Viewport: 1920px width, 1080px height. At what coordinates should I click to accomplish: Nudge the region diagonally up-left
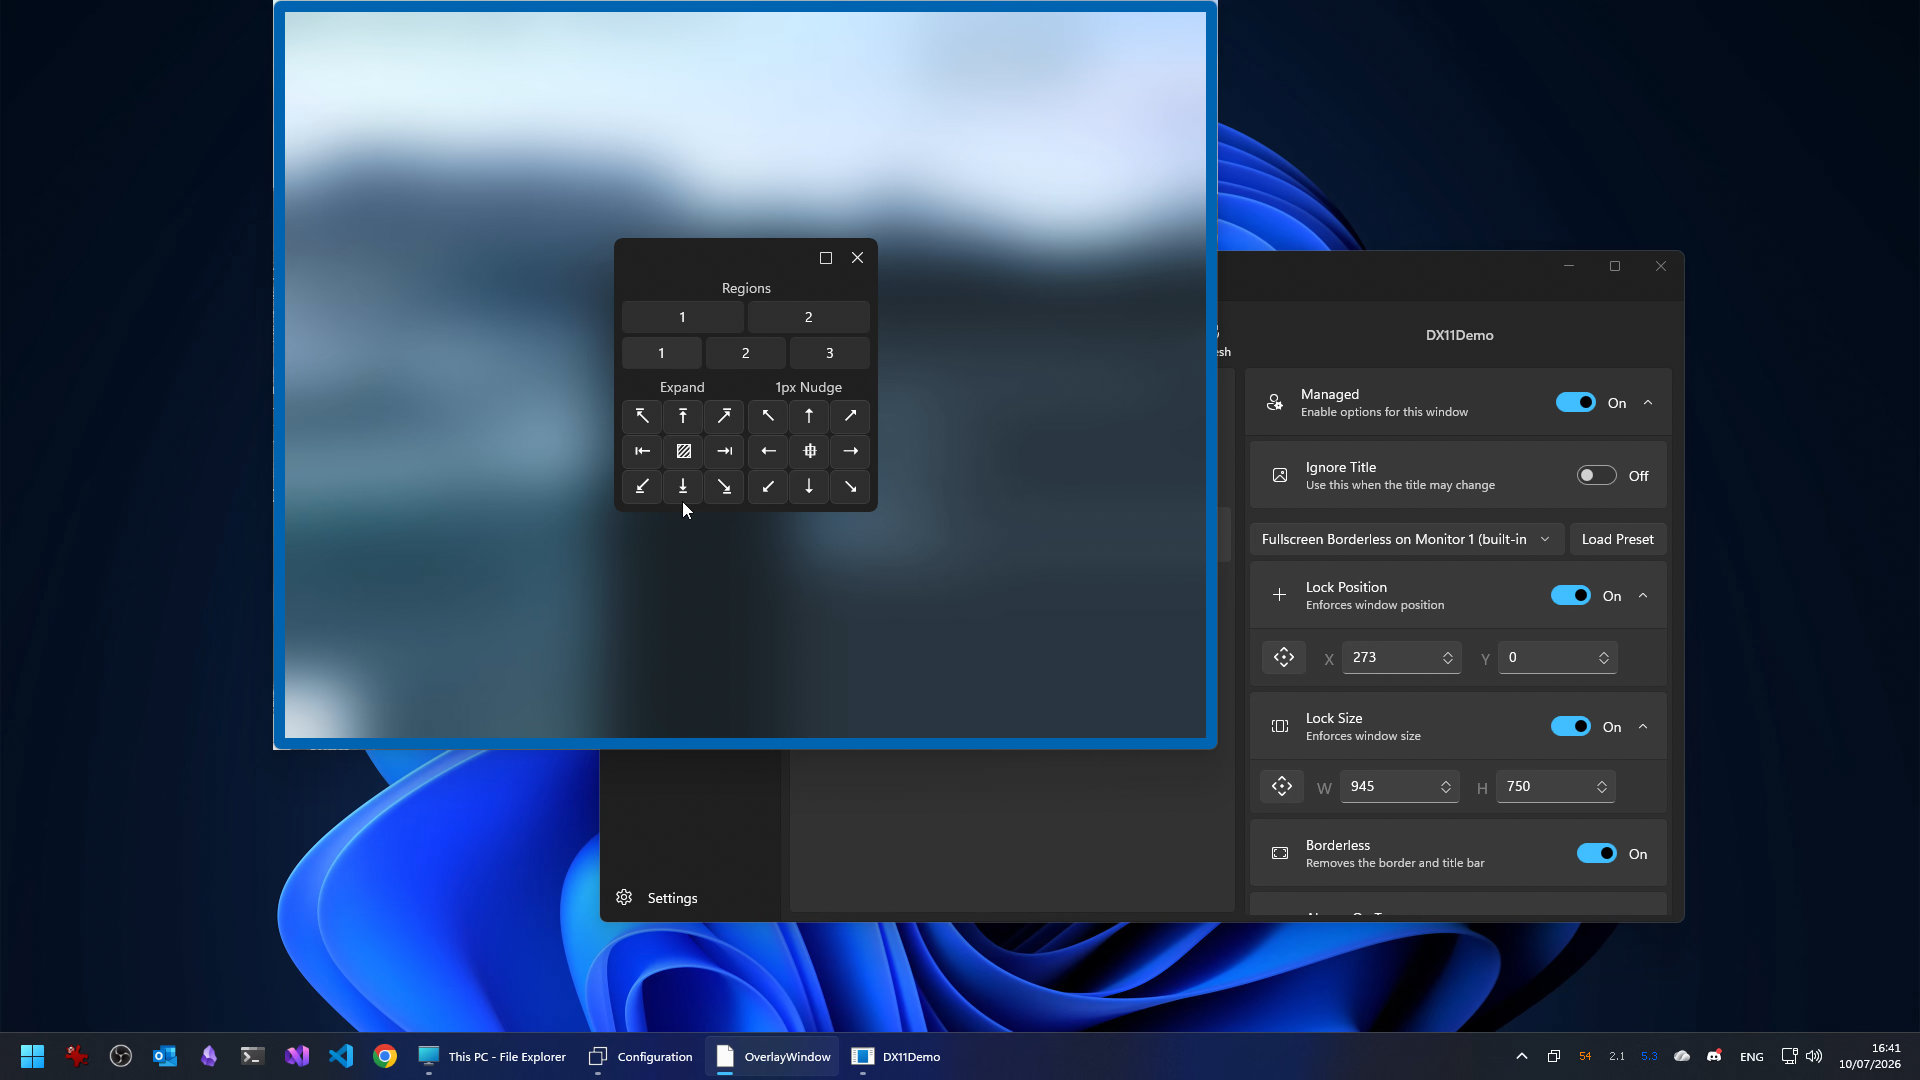(768, 416)
